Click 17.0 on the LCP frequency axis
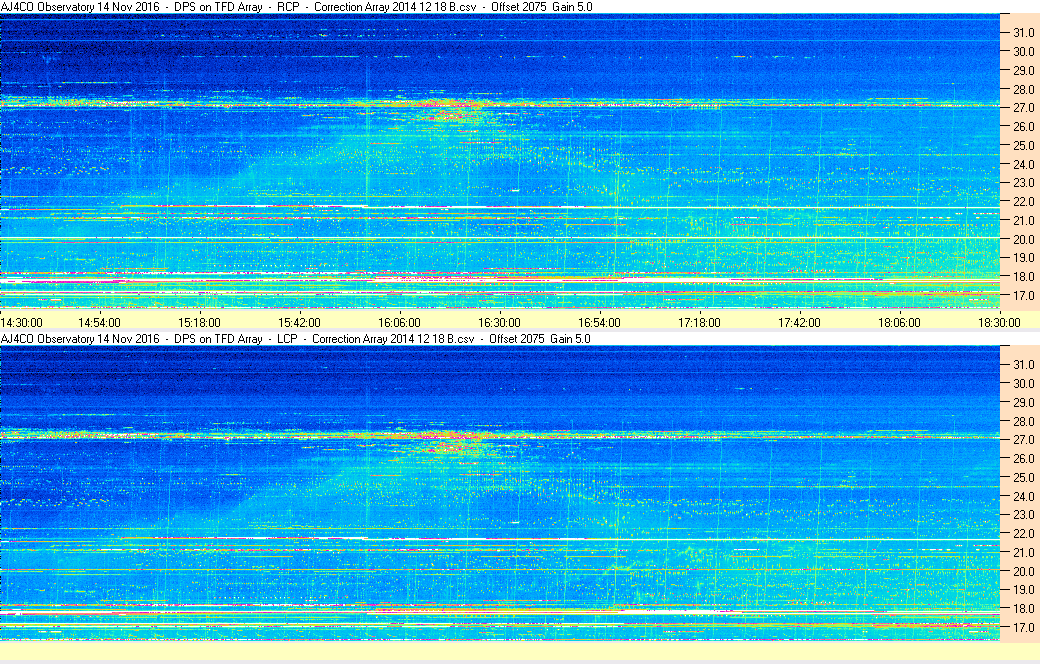The width and height of the screenshot is (1040, 664). [x=1023, y=628]
